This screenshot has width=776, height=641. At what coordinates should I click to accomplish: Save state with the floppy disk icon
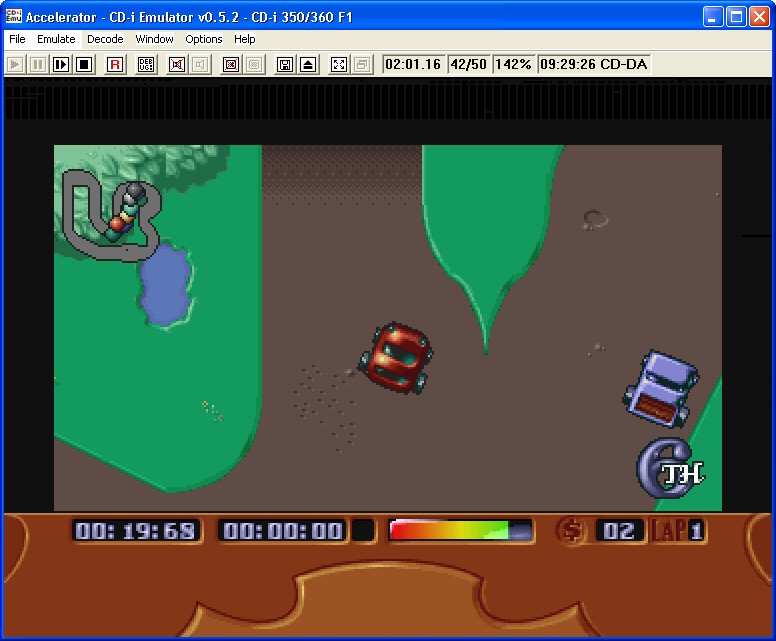(285, 64)
